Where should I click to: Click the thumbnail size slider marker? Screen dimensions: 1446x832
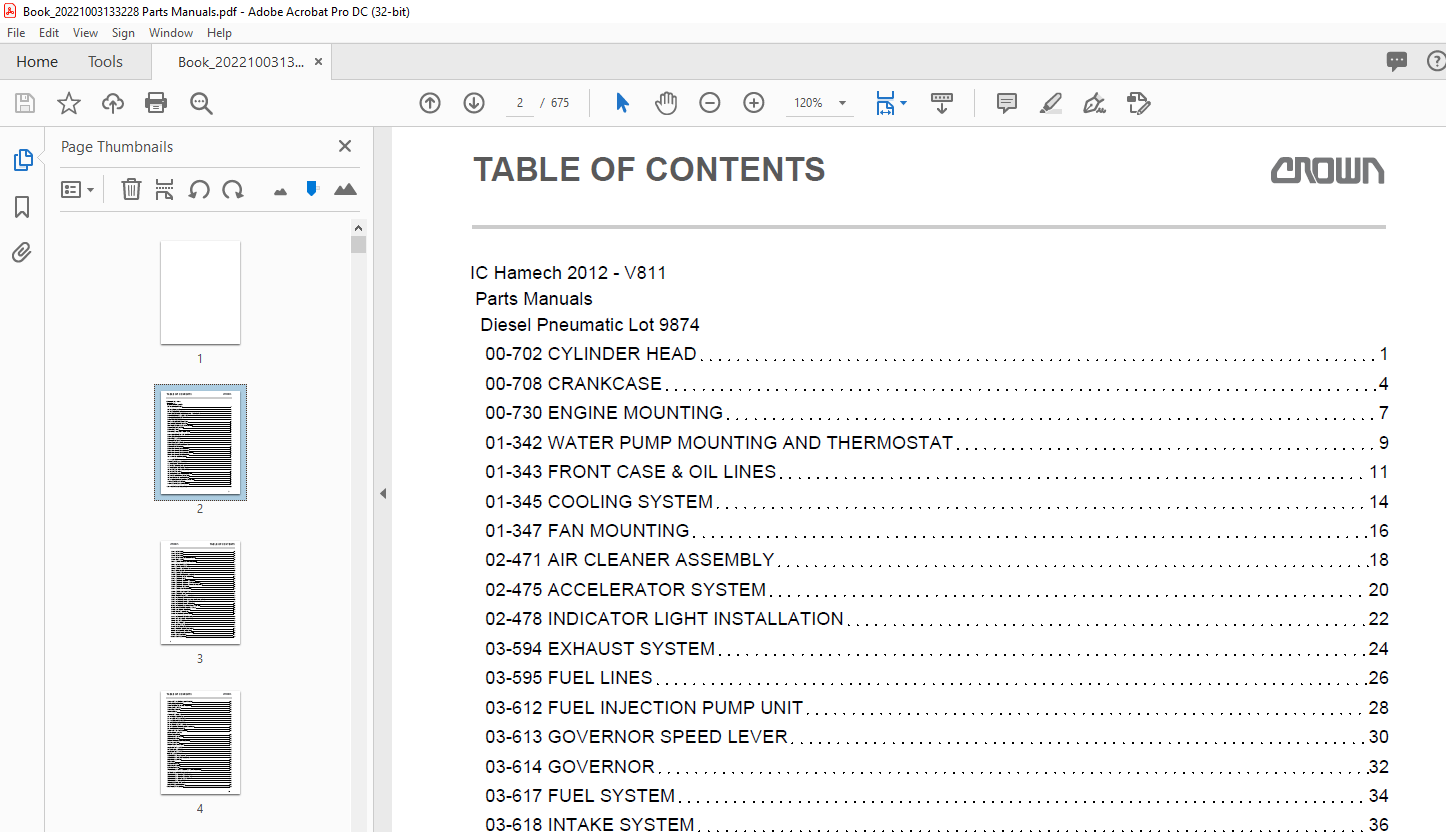pyautogui.click(x=312, y=188)
